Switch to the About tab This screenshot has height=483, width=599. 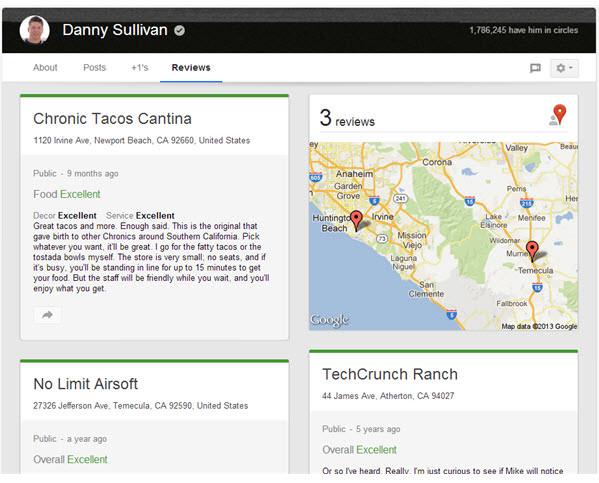pyautogui.click(x=45, y=68)
